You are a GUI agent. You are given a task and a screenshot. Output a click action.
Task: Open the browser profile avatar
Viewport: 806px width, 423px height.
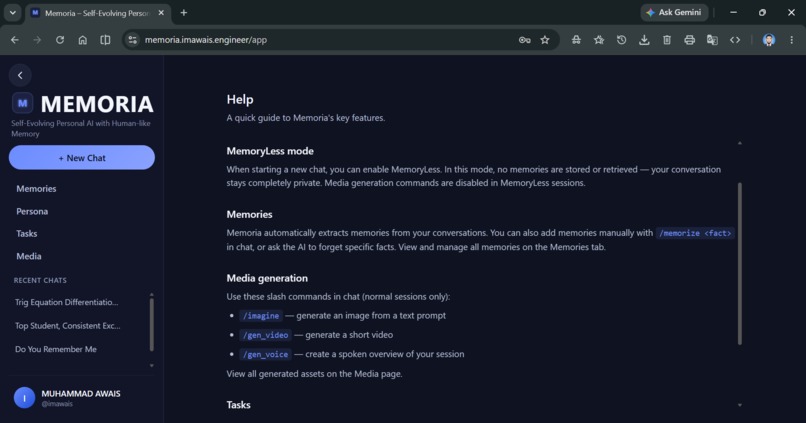769,40
